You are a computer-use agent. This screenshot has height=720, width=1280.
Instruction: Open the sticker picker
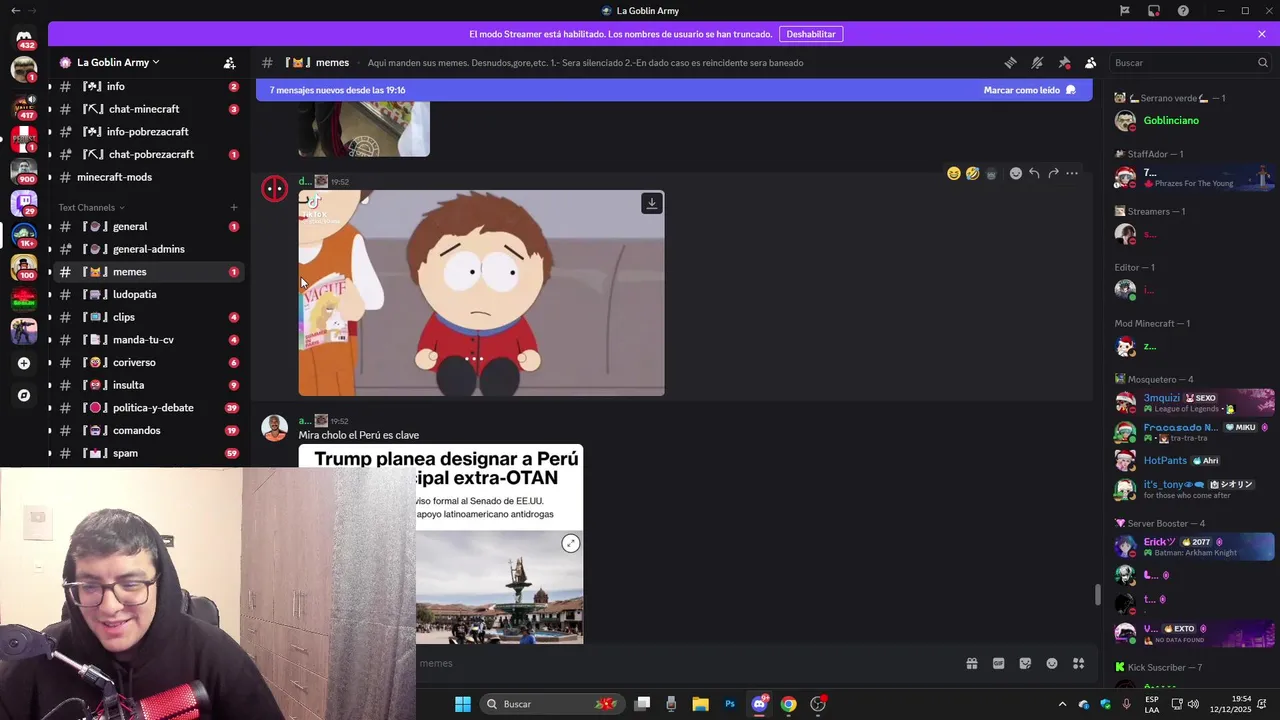coord(1025,663)
